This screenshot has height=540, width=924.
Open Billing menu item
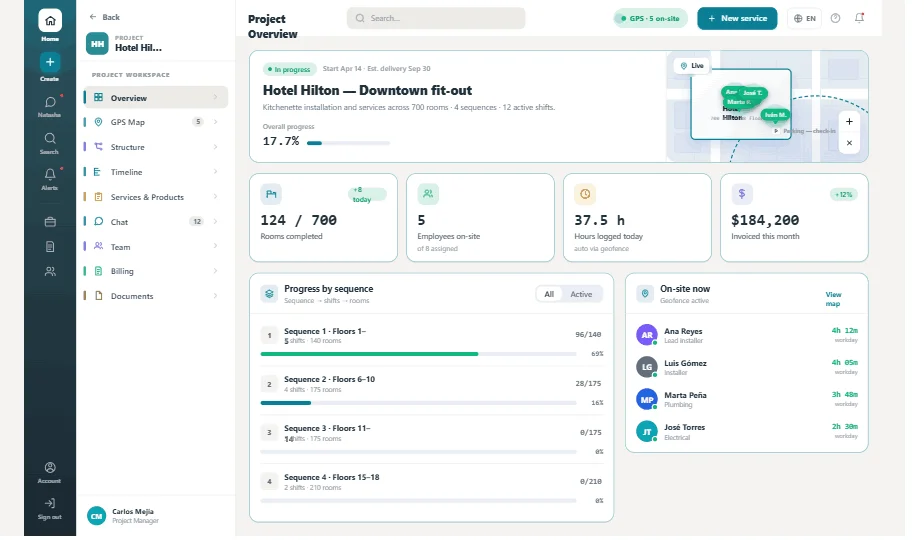(x=156, y=271)
